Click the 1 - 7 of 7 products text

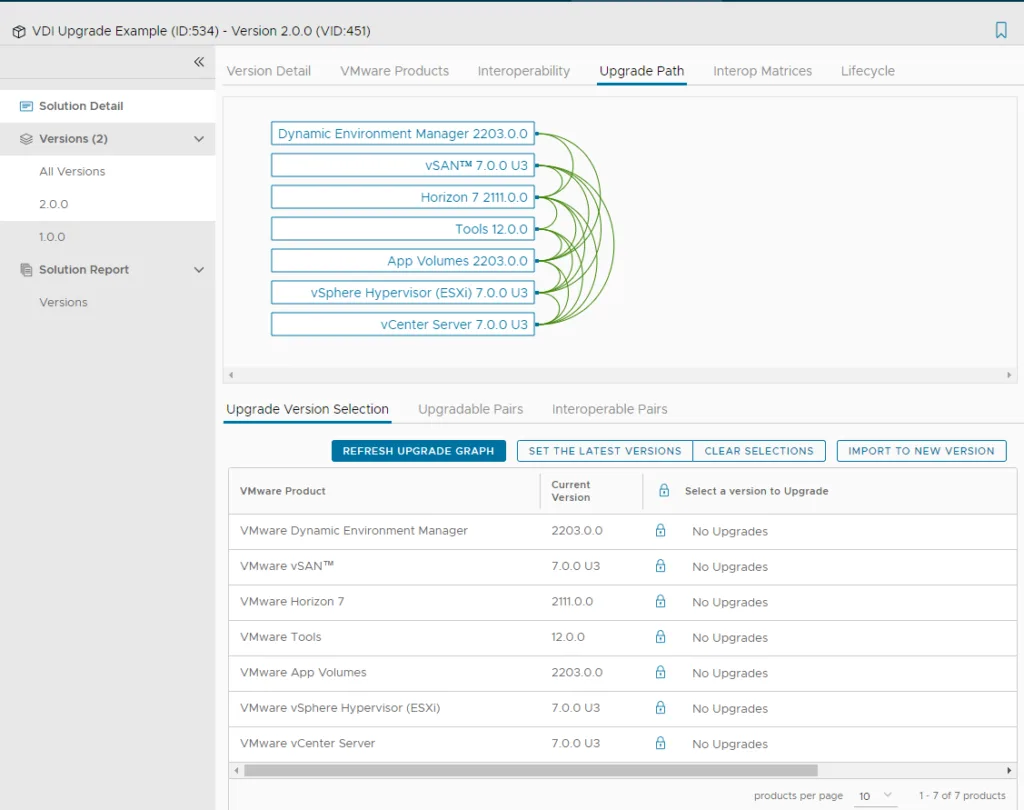coord(962,795)
